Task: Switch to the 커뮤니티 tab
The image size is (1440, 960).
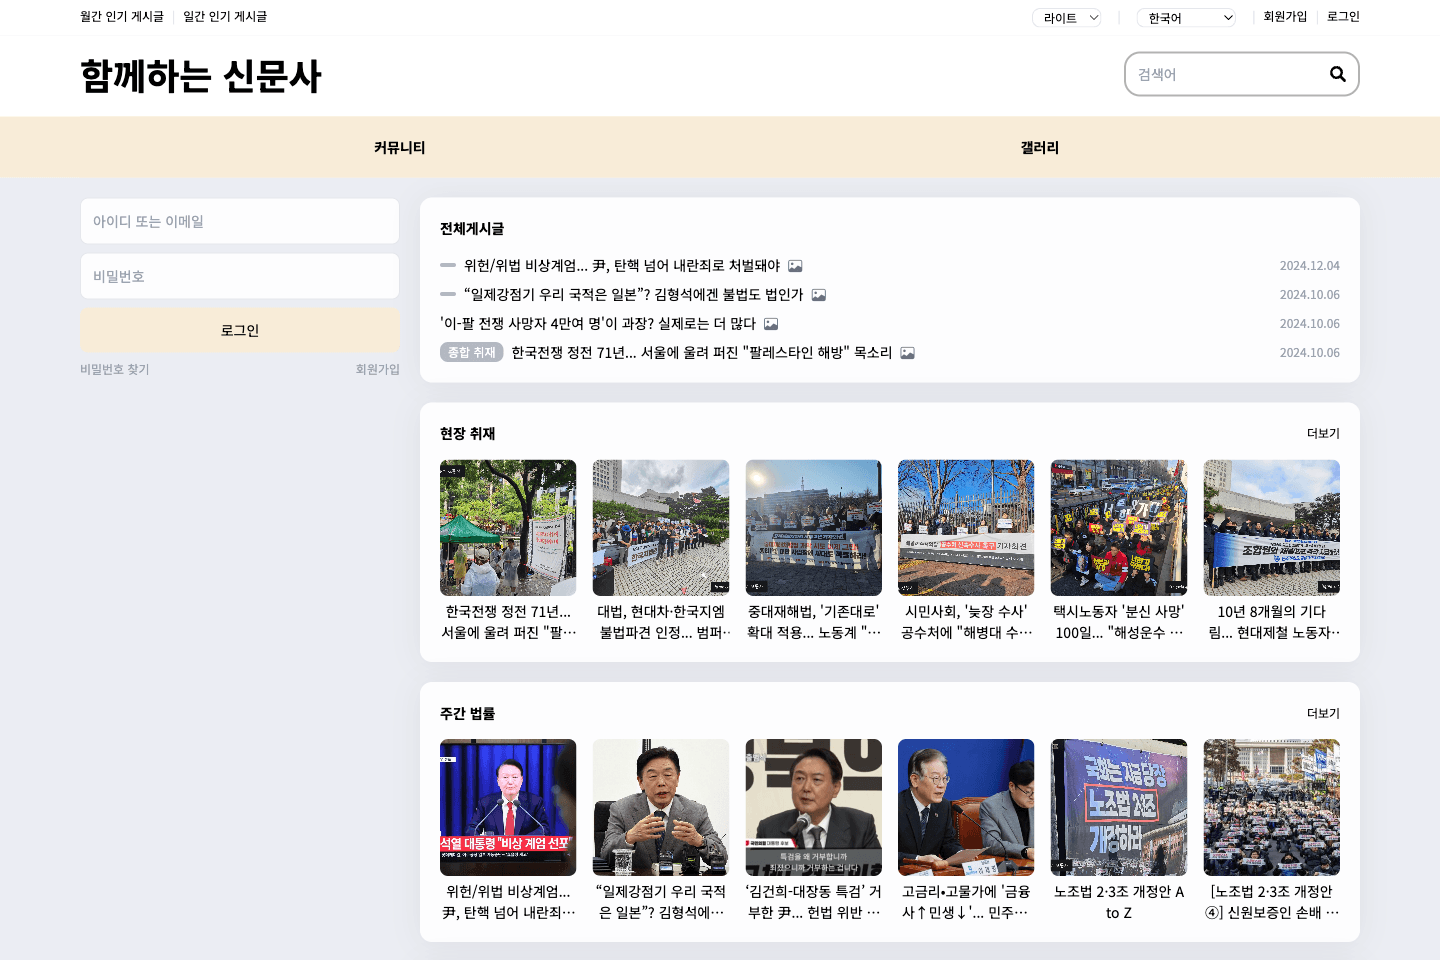Action: point(398,147)
